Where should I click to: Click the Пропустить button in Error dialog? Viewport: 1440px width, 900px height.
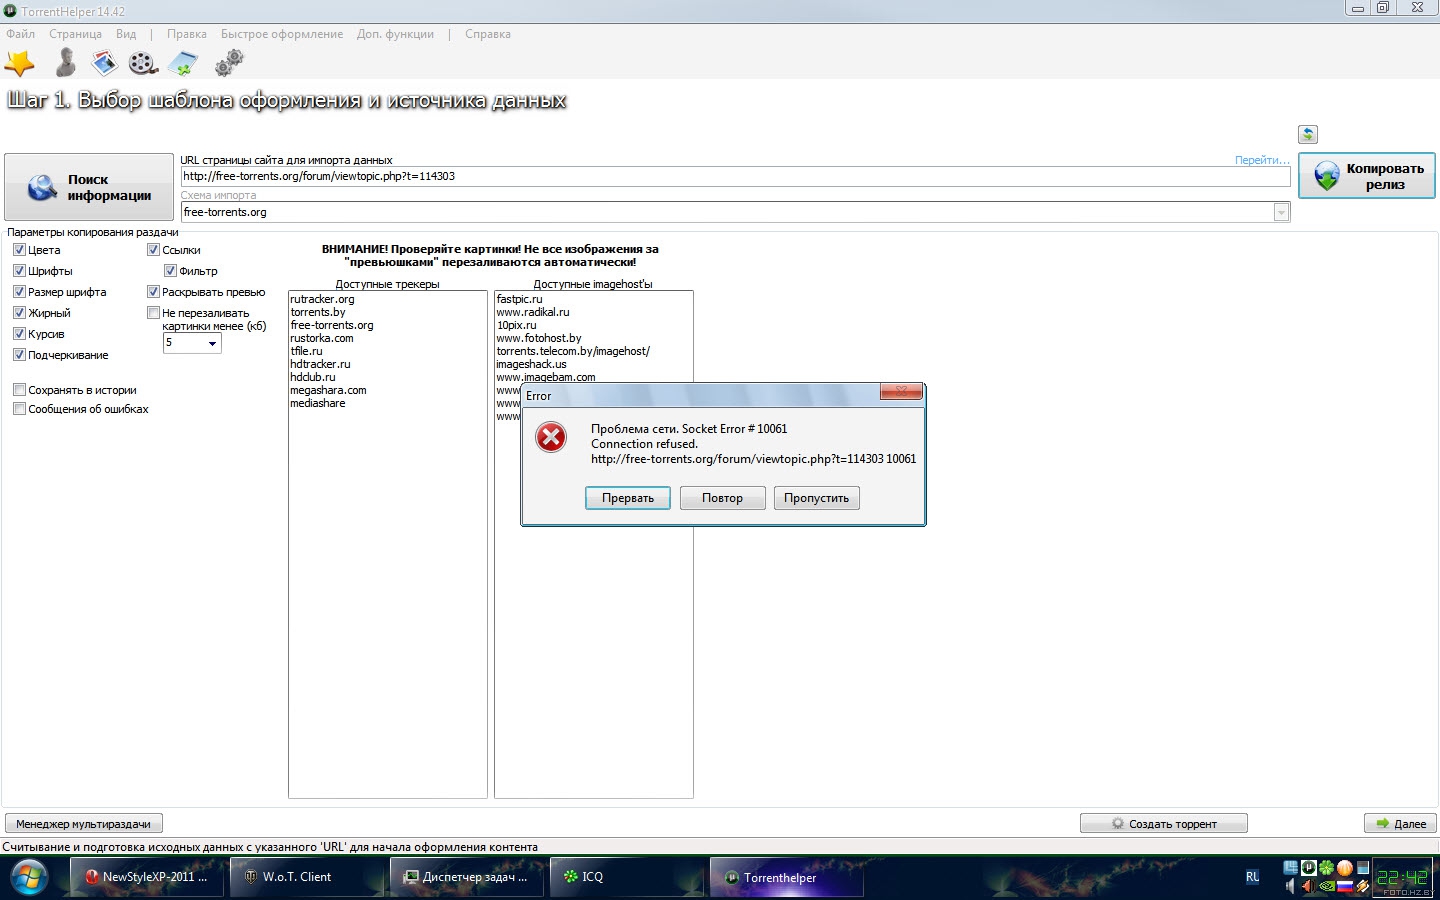click(816, 498)
